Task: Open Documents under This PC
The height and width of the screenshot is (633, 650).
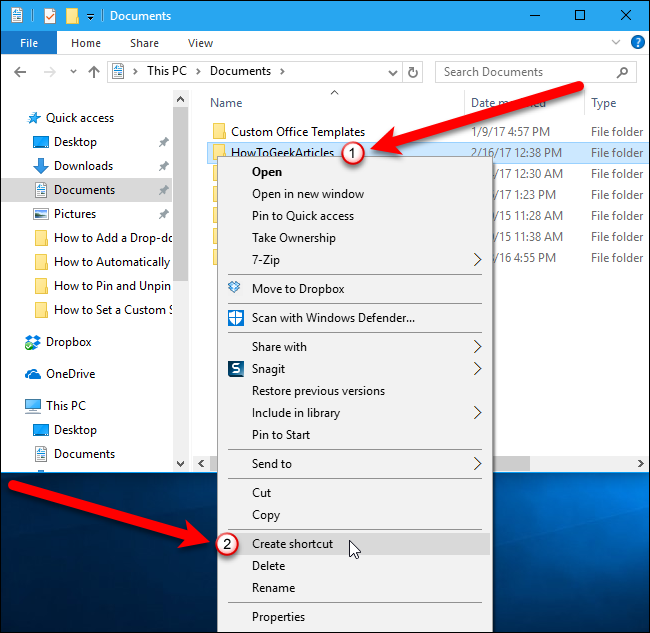Action: tap(85, 454)
